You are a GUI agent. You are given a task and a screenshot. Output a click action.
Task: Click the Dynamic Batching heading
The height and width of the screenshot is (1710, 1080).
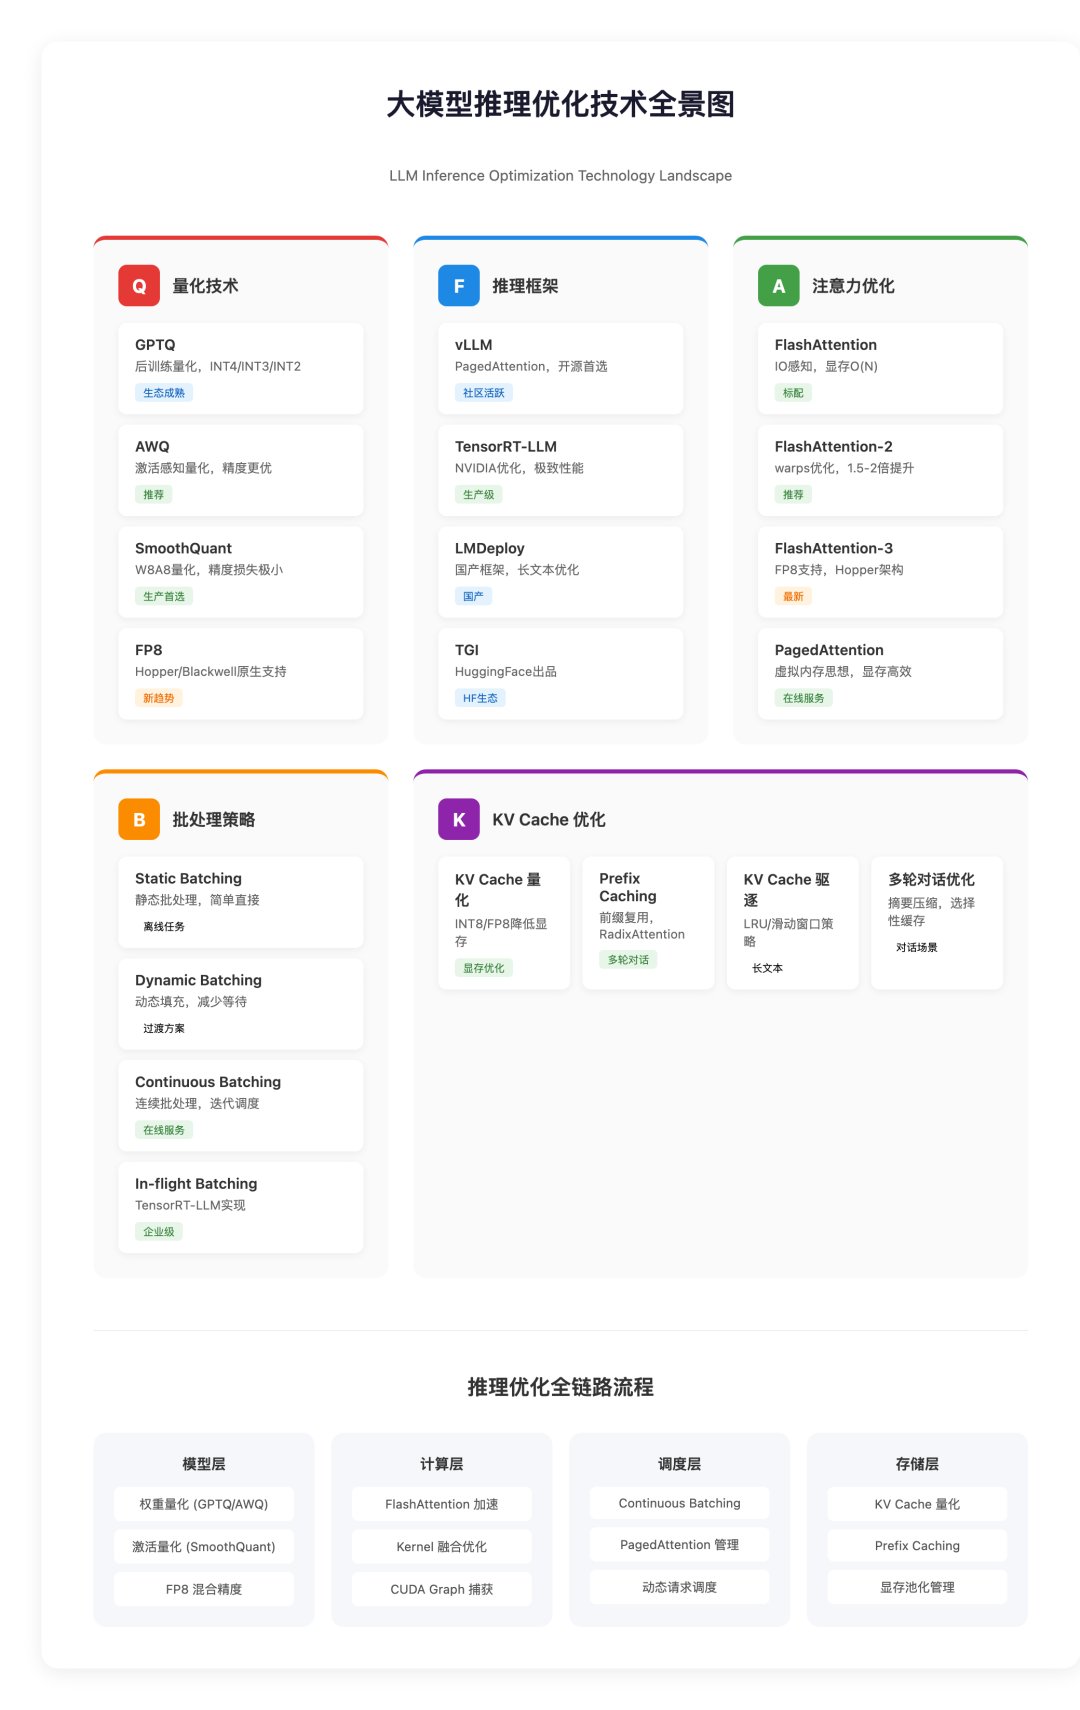click(198, 981)
